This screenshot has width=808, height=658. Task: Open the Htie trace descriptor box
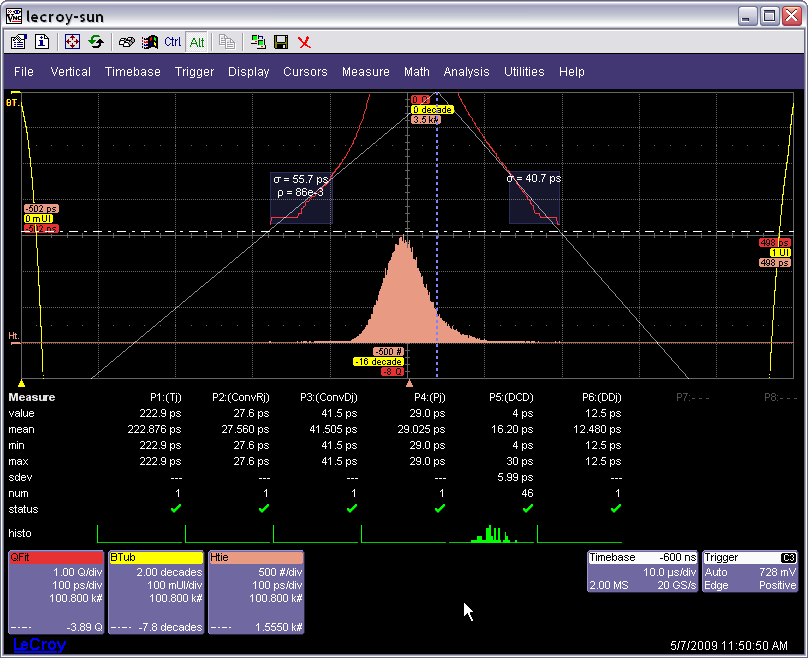(256, 593)
